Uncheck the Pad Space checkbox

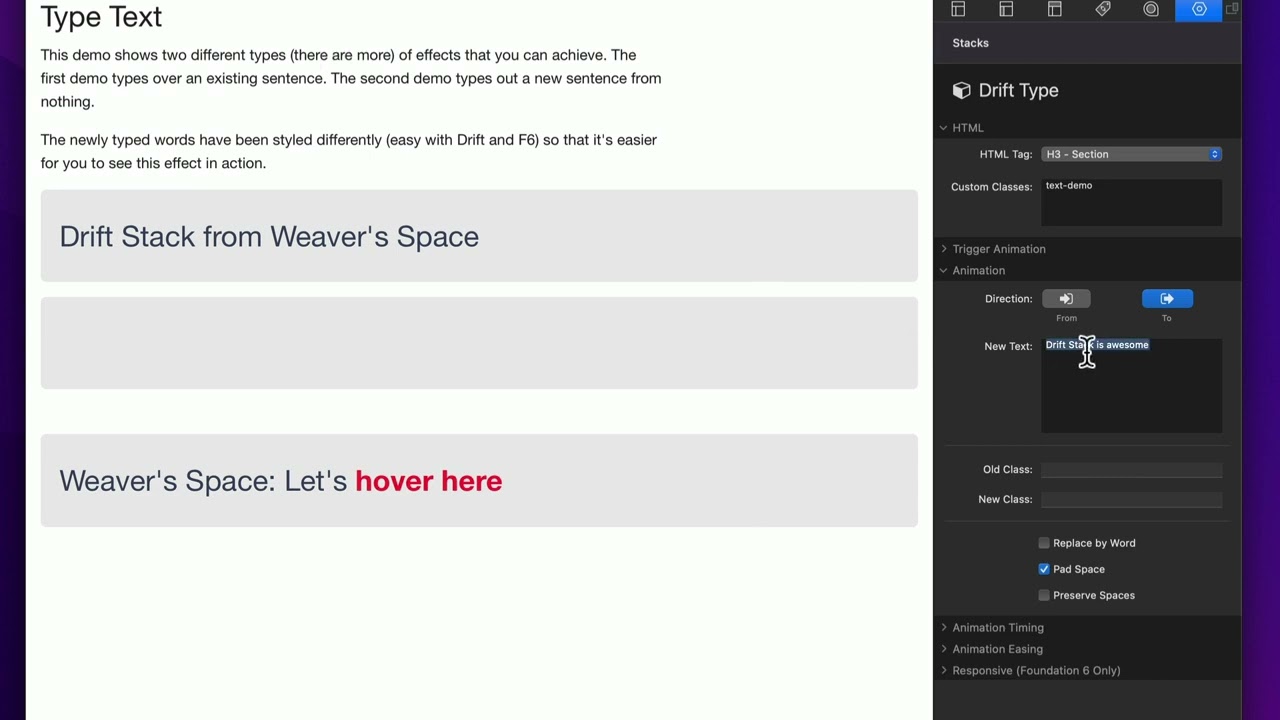pos(1044,569)
